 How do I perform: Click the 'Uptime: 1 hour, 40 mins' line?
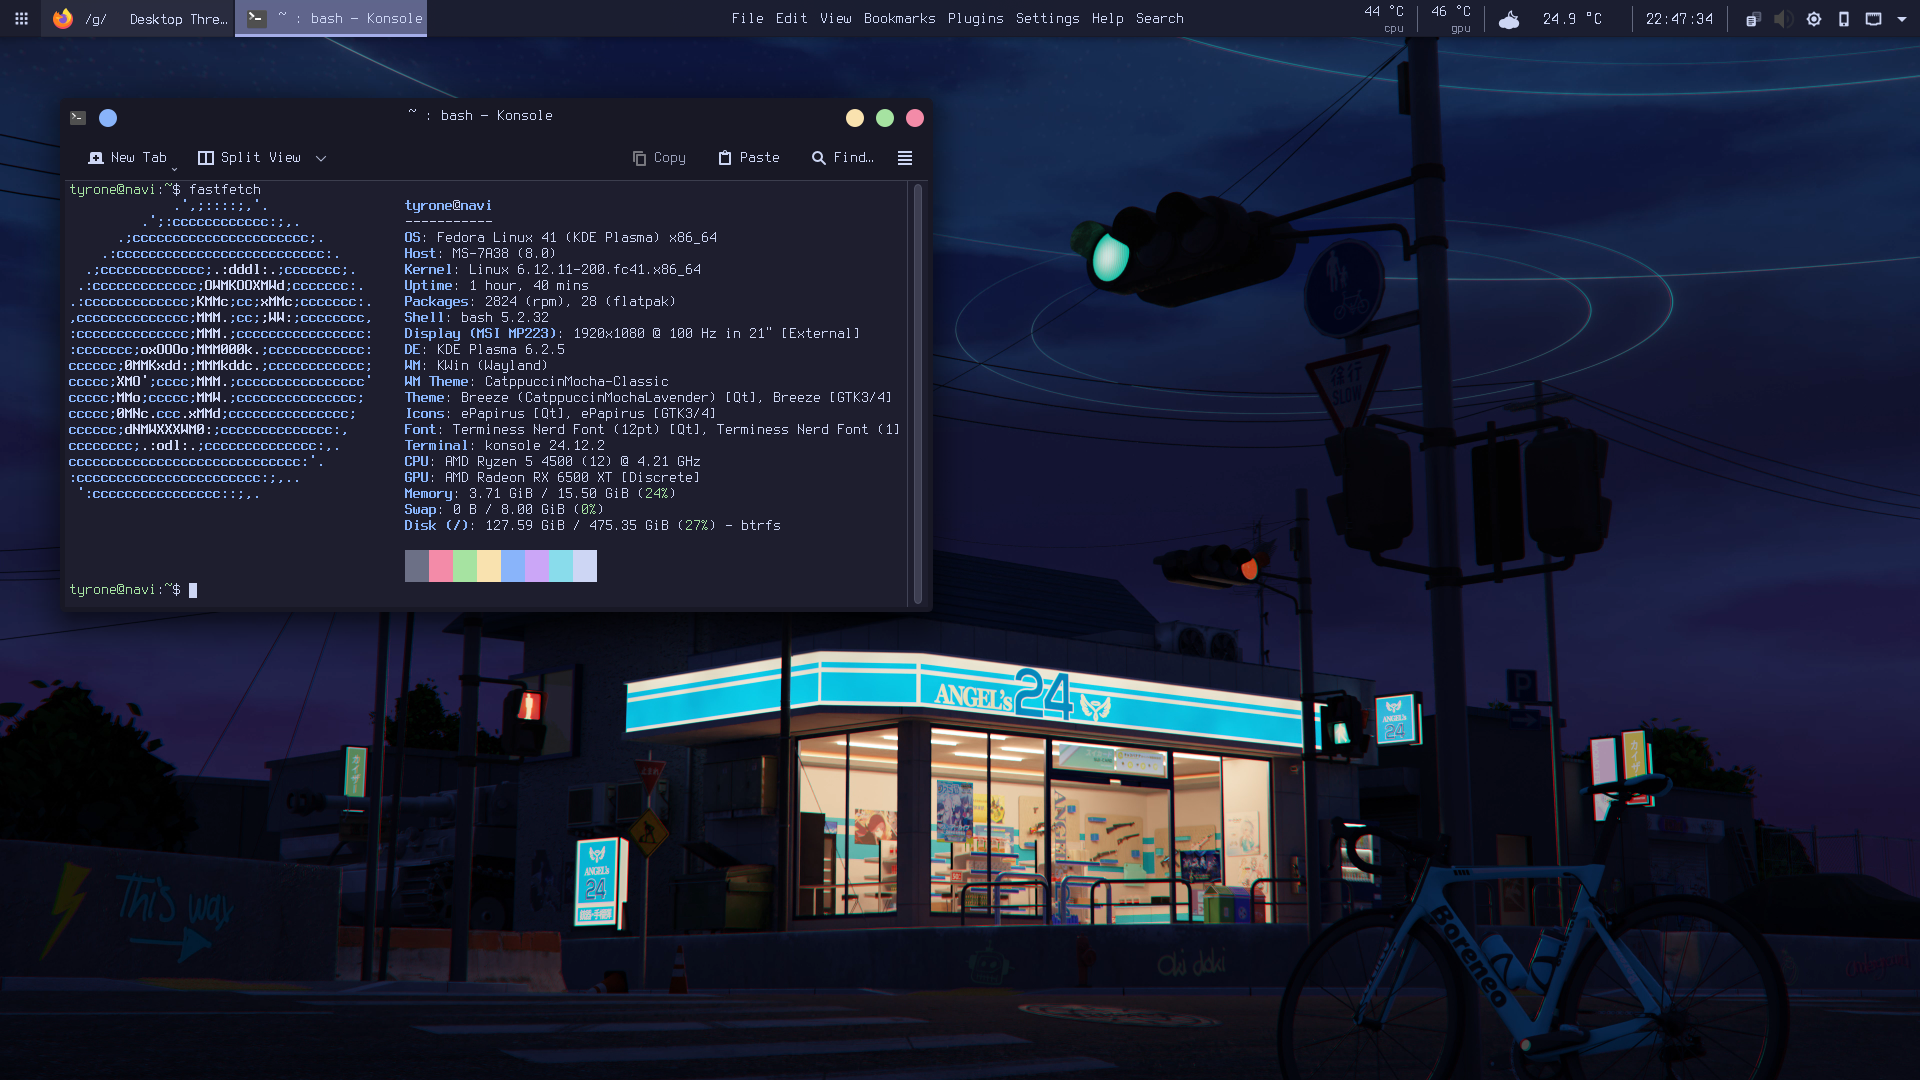[x=497, y=286]
